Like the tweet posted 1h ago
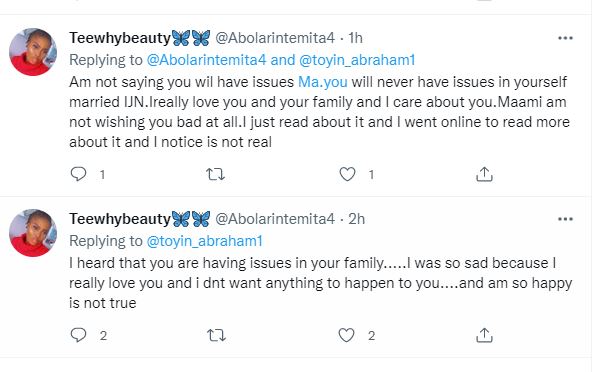Screen dimensions: 612x372 [347, 174]
